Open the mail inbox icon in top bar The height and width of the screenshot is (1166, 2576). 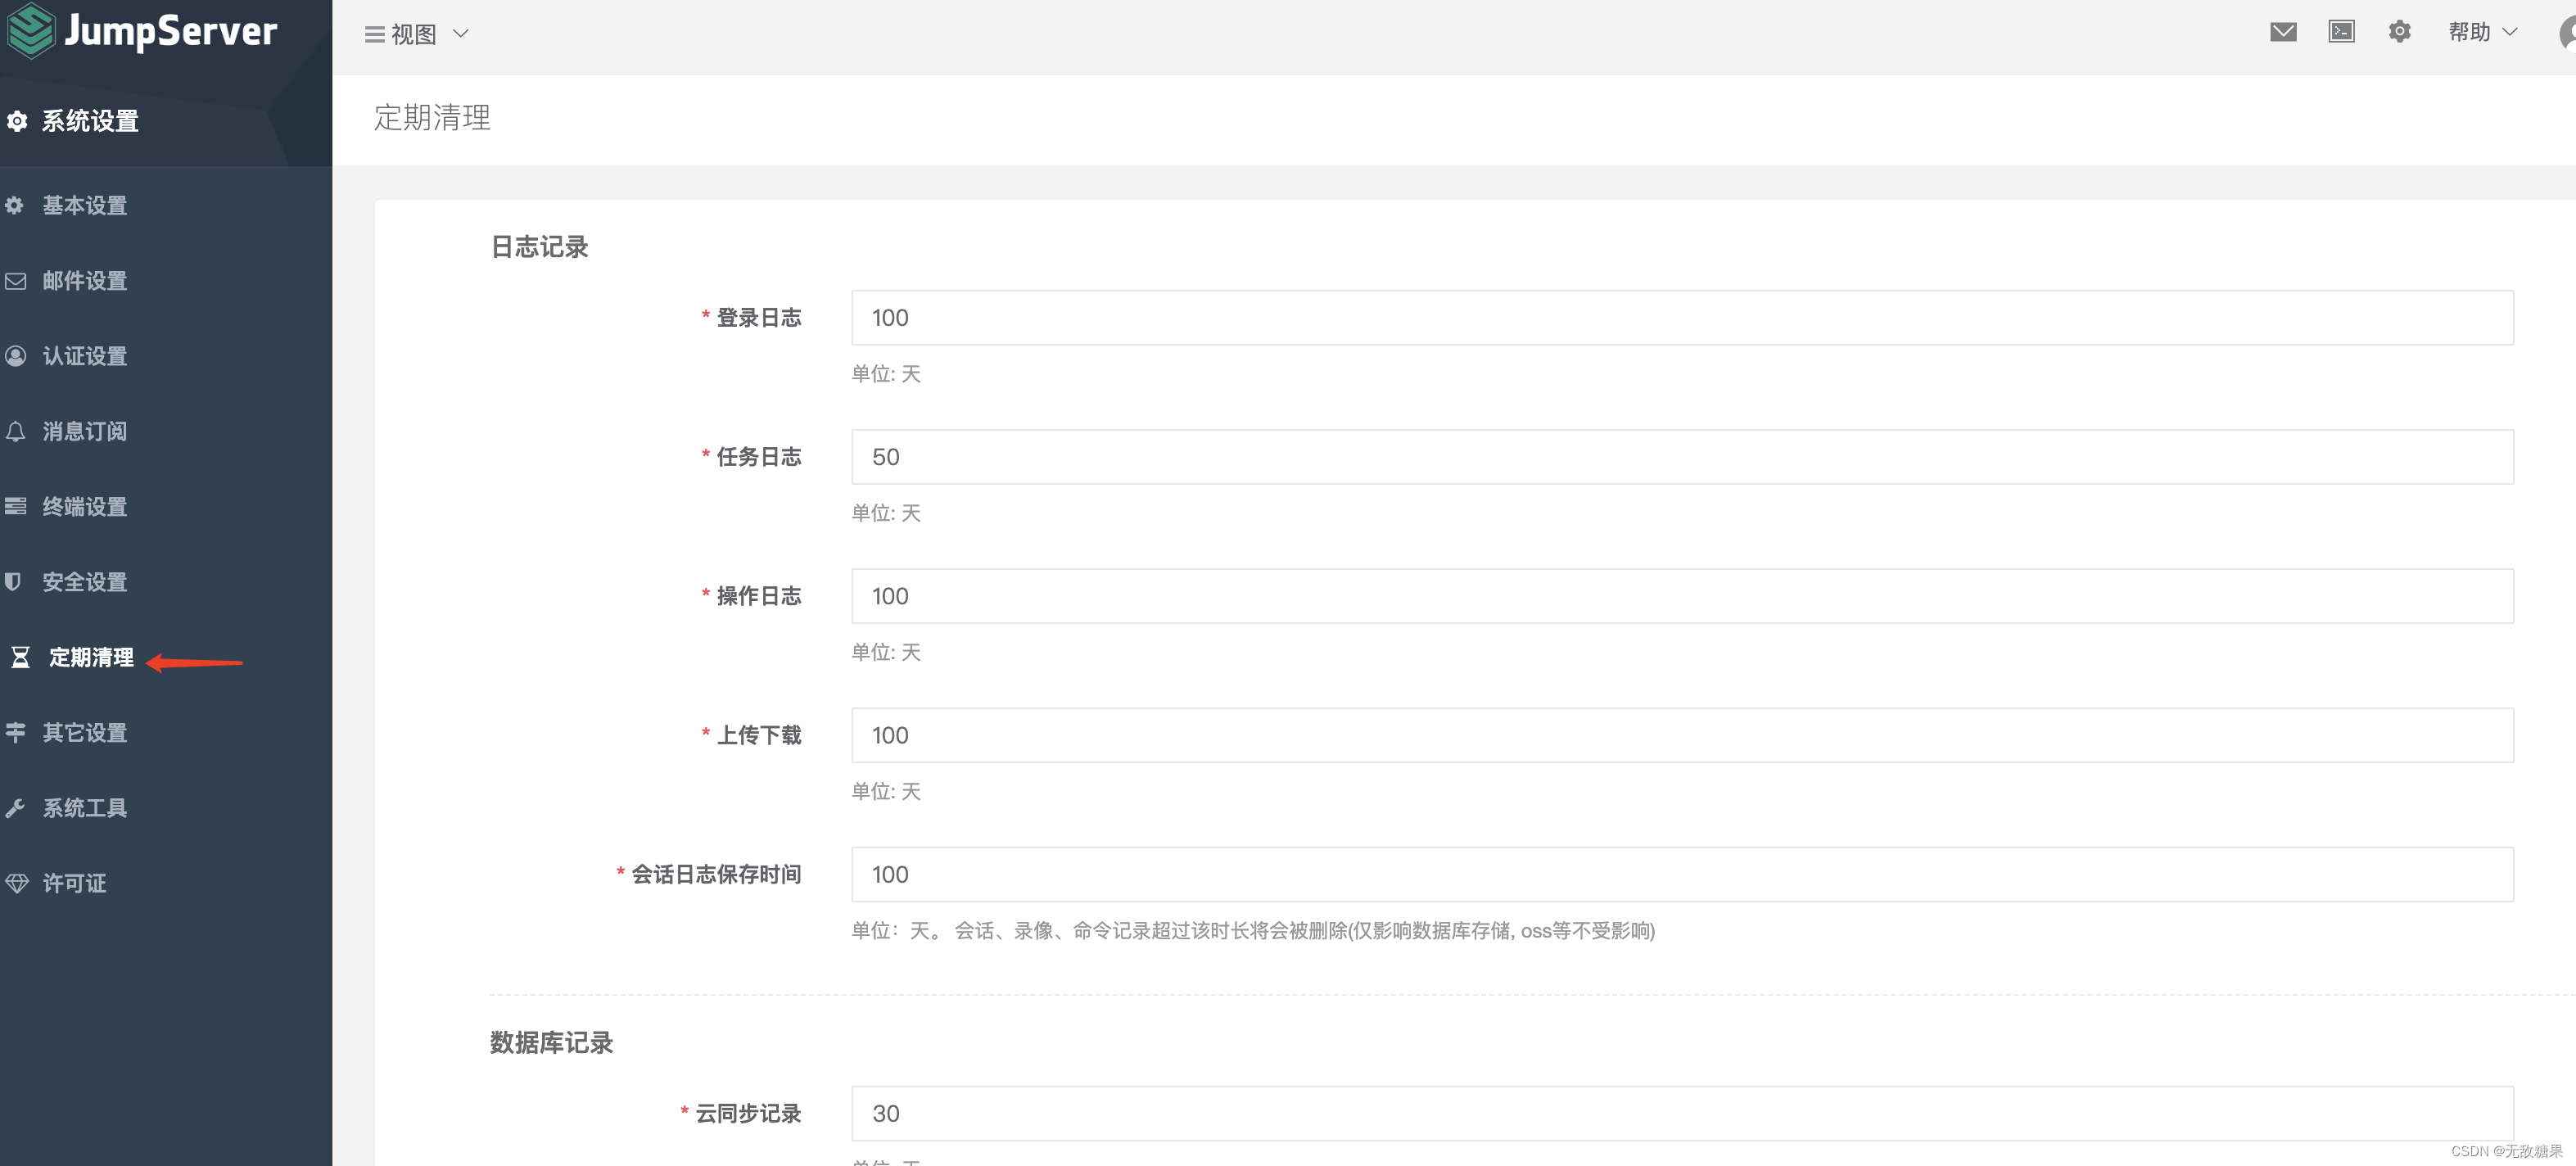point(2283,32)
